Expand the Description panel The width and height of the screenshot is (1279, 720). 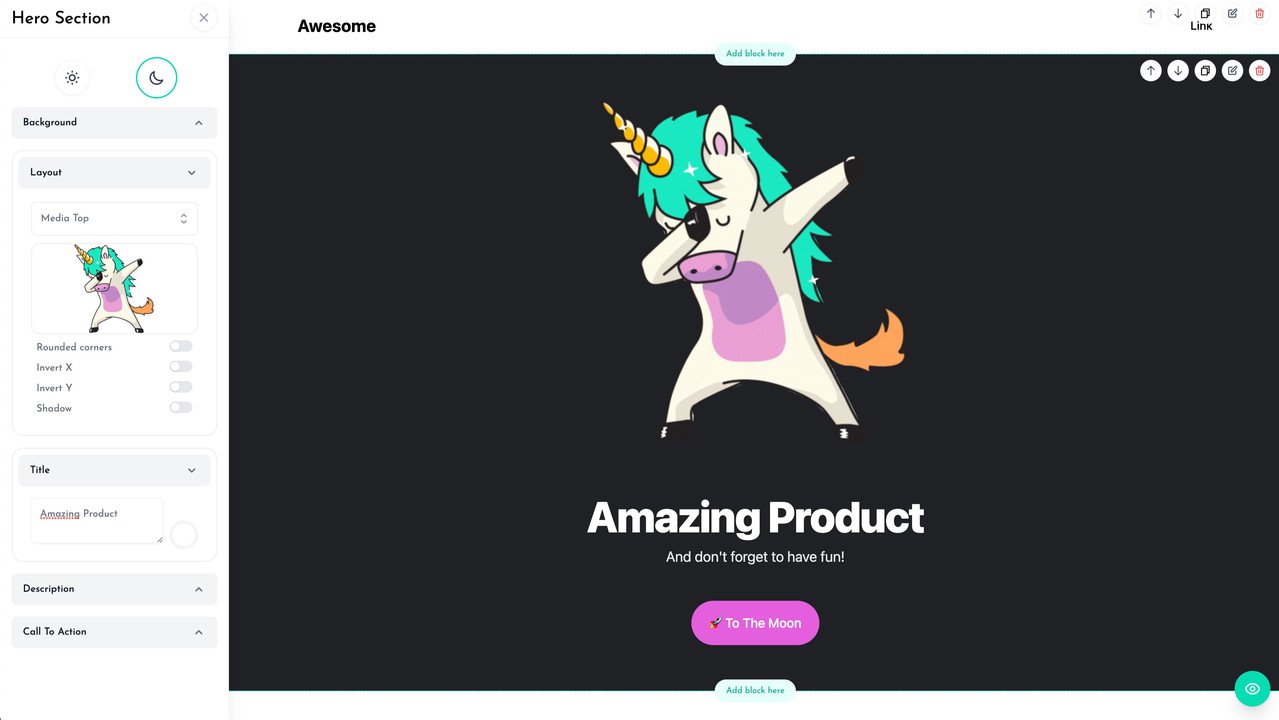114,589
